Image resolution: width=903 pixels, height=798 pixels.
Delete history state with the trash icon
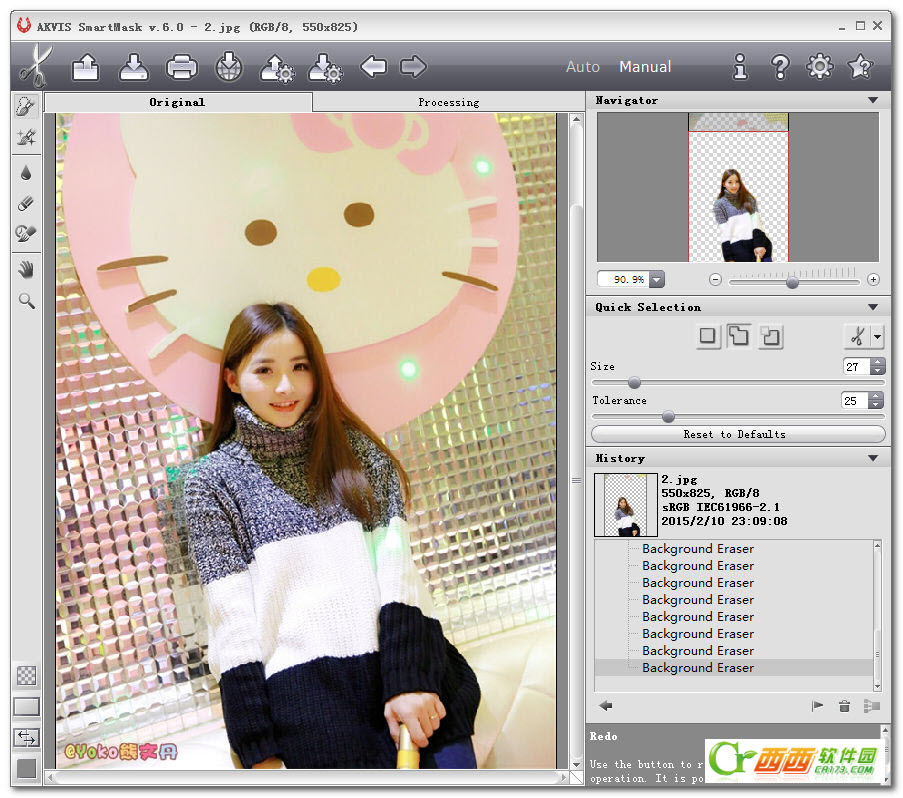point(844,706)
